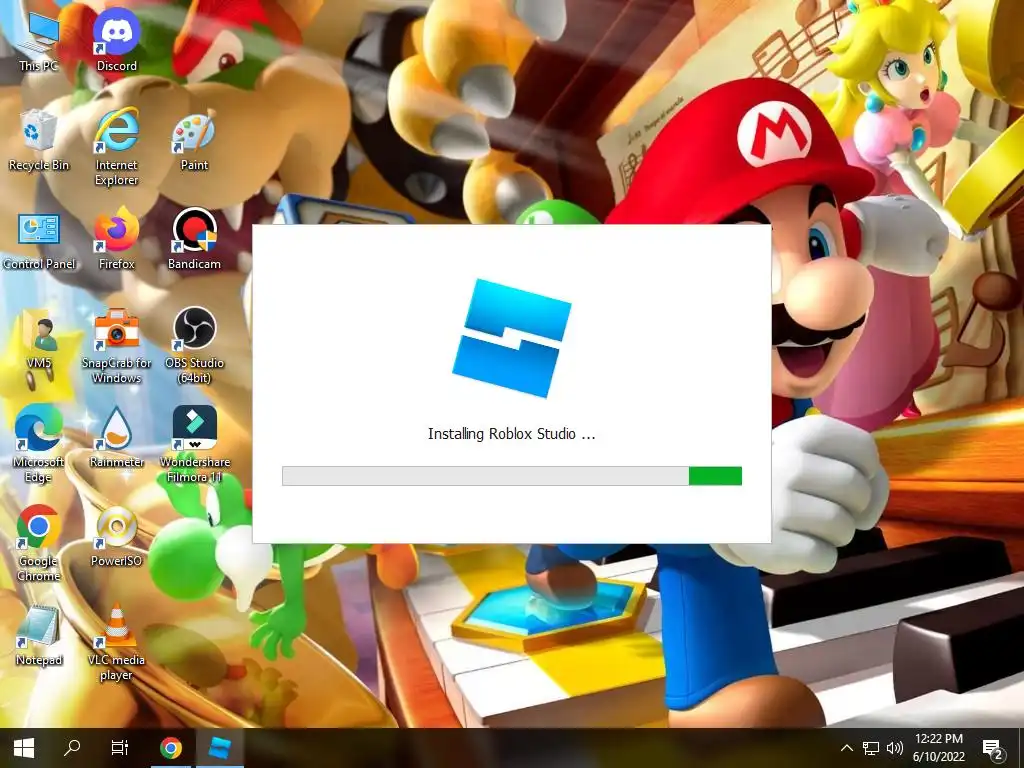Click the Roblox Studio logo in installer

[x=511, y=338]
